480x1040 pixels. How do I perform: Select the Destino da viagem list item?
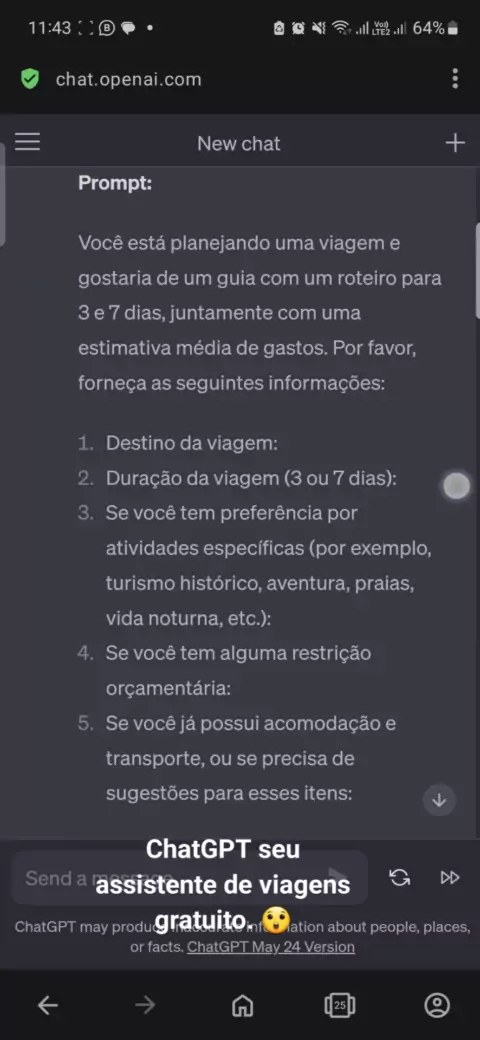[x=192, y=443]
